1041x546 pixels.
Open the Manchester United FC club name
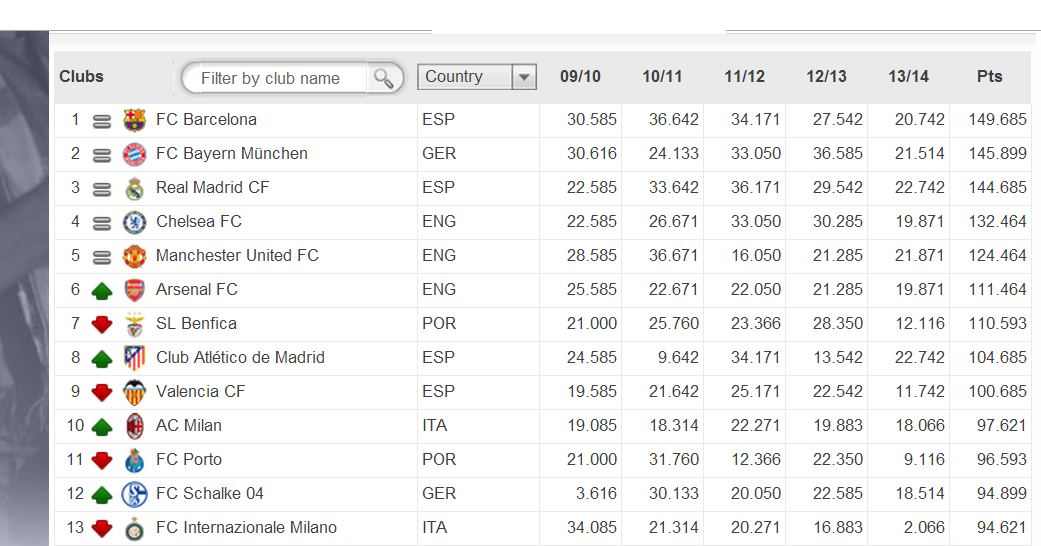pos(237,255)
